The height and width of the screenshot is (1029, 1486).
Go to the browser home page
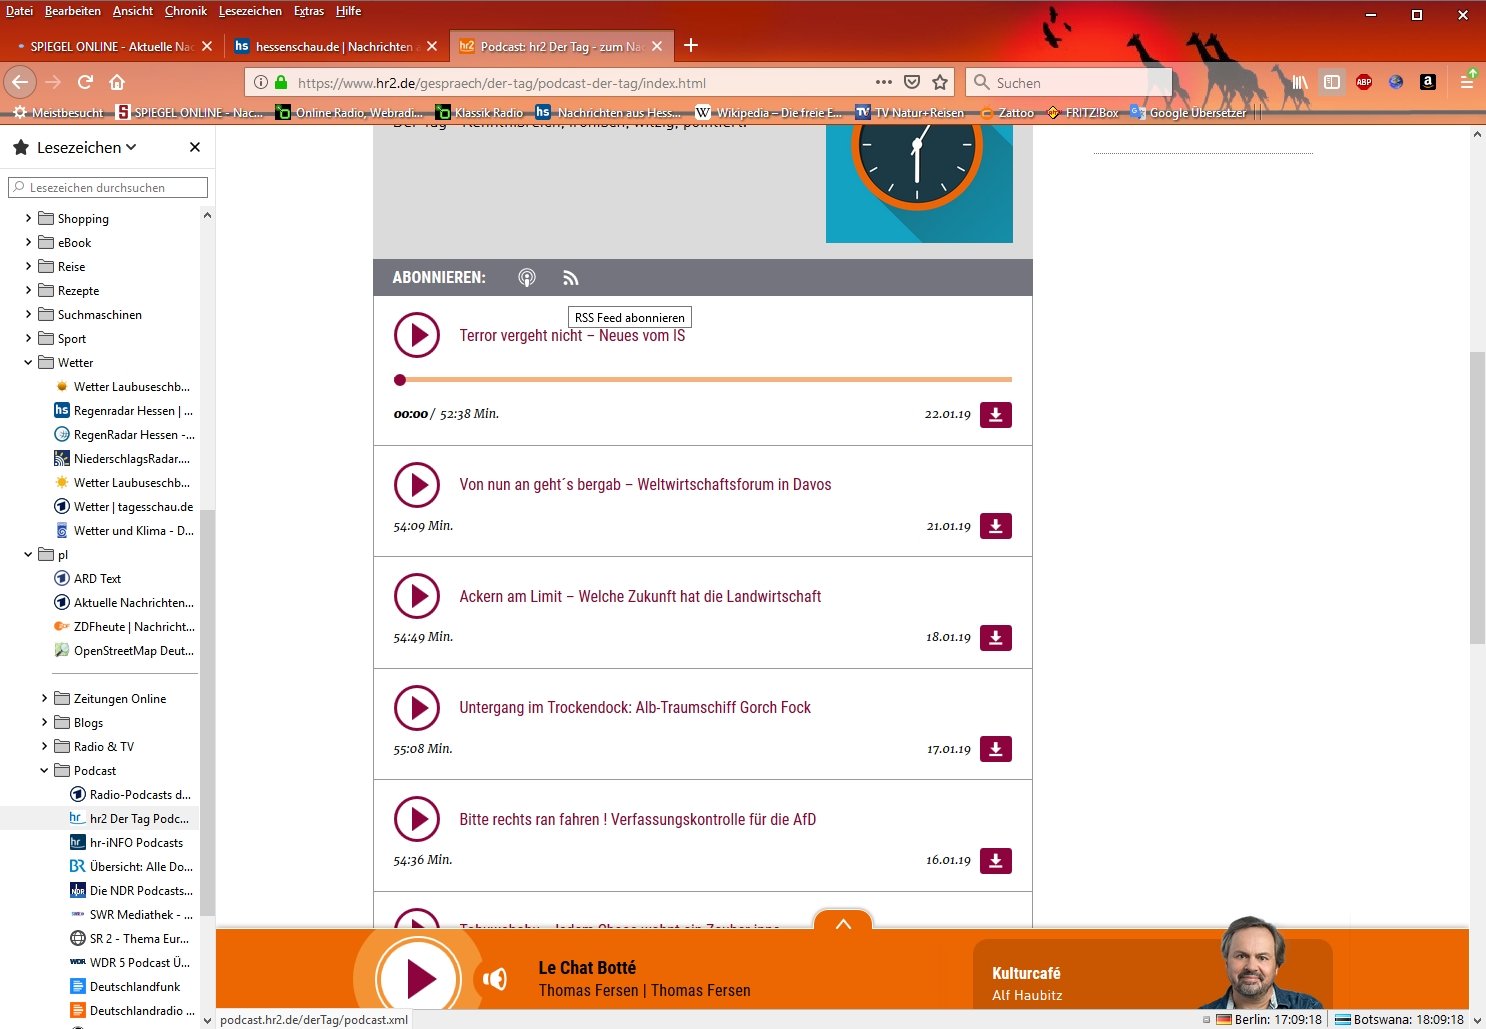pos(117,82)
